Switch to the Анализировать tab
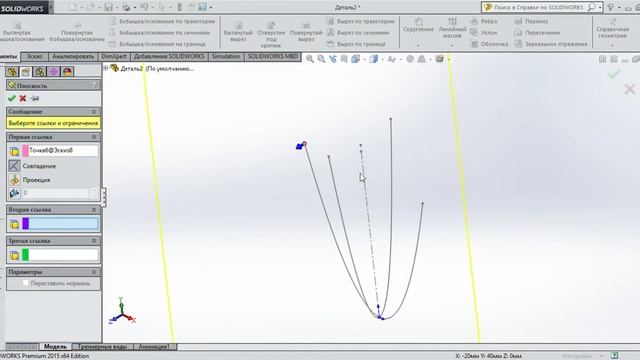 click(x=73, y=57)
